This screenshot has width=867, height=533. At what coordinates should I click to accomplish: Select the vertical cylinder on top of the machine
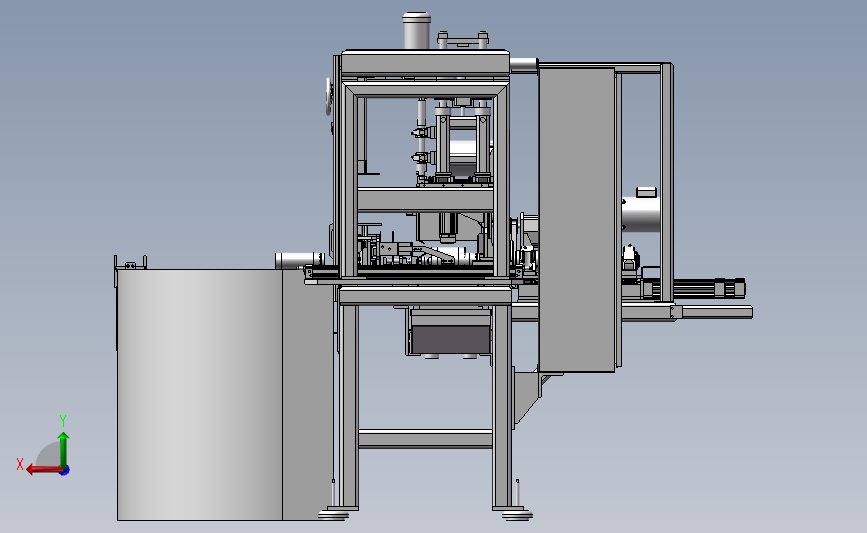(x=416, y=31)
